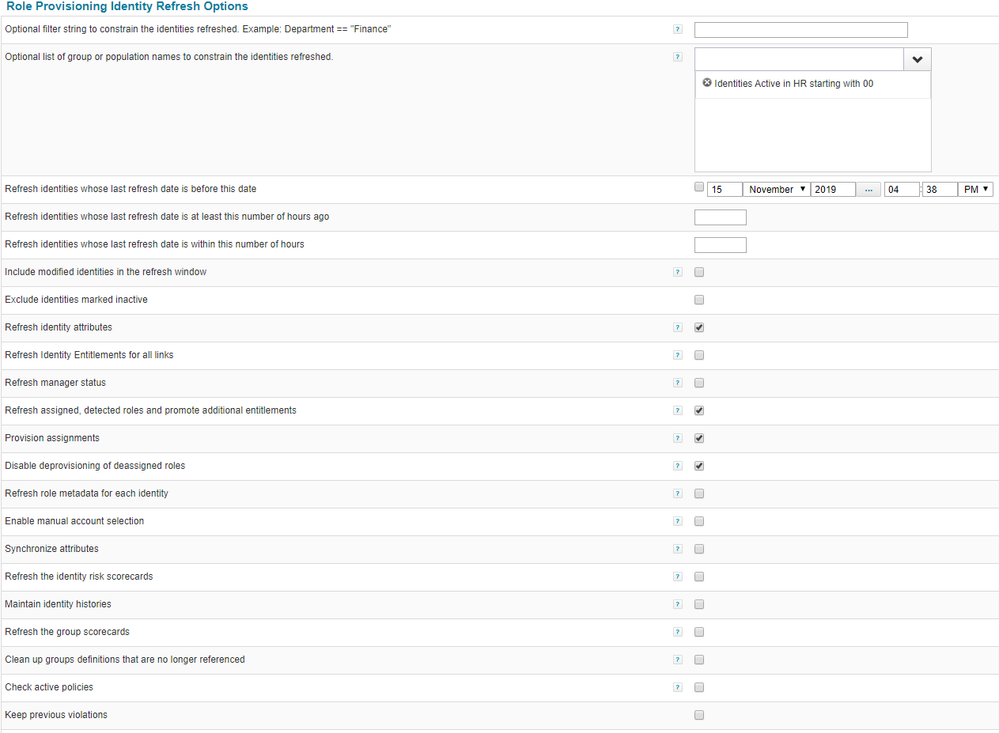Expand group or population names dropdown
Viewport: 999px width, 733px height.
pyautogui.click(x=917, y=59)
